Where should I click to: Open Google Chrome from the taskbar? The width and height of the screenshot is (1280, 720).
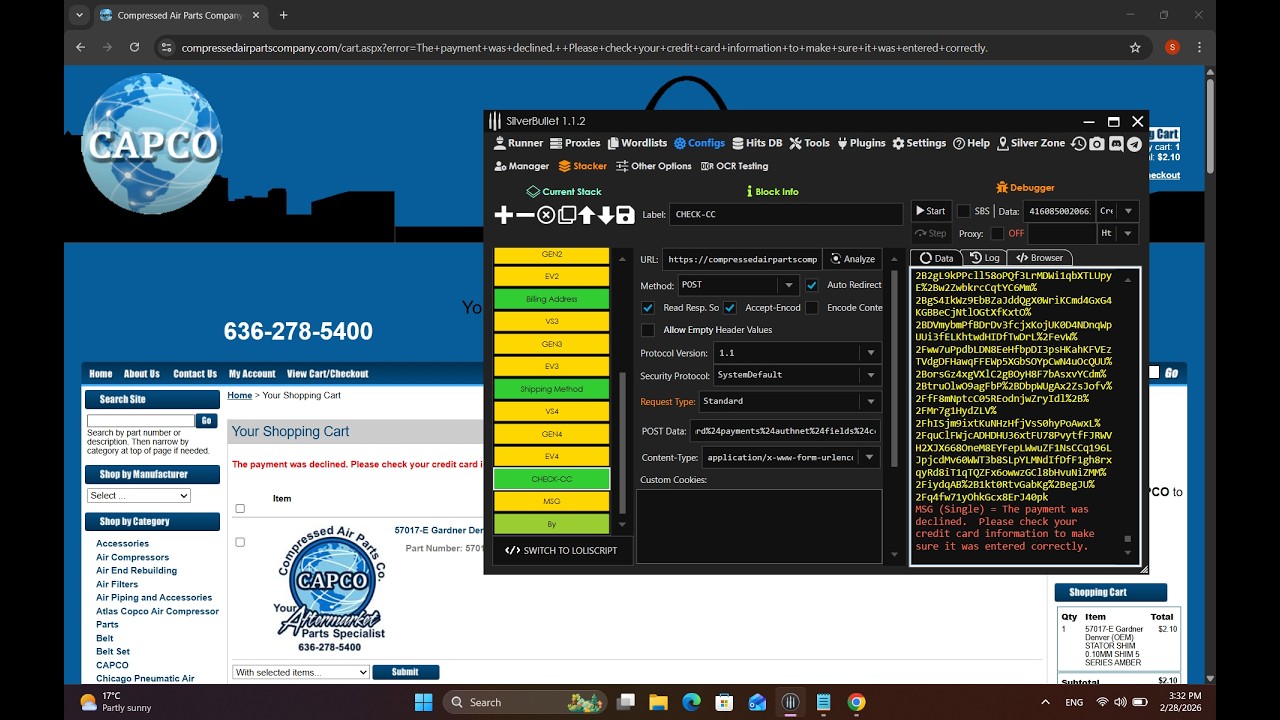856,702
